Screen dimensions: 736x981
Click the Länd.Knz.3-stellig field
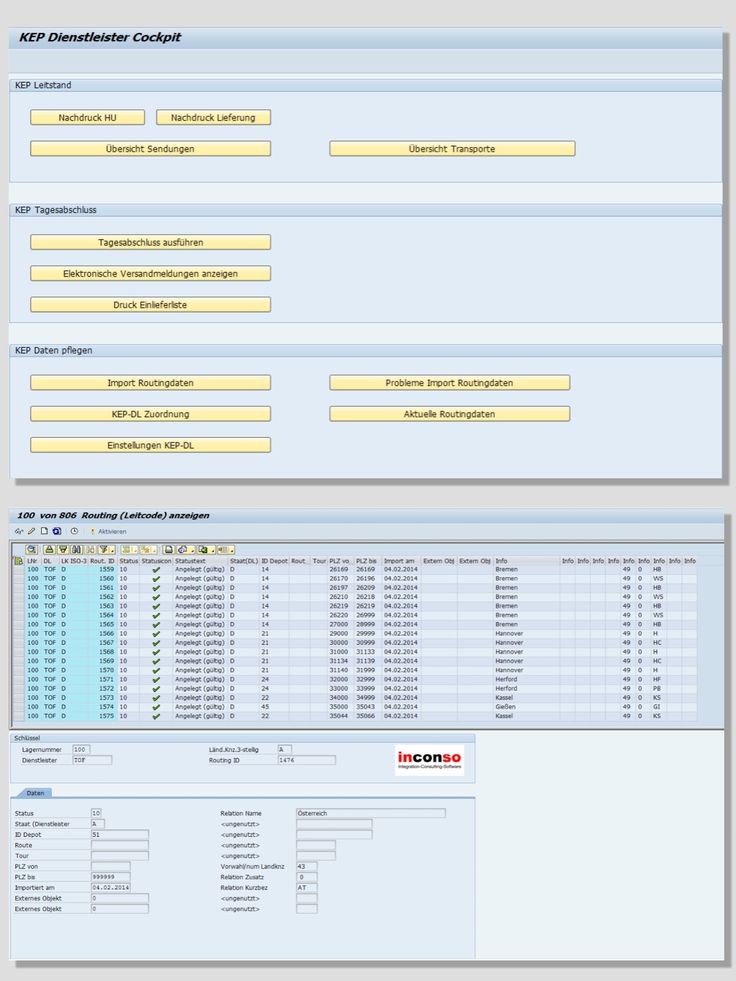click(285, 749)
